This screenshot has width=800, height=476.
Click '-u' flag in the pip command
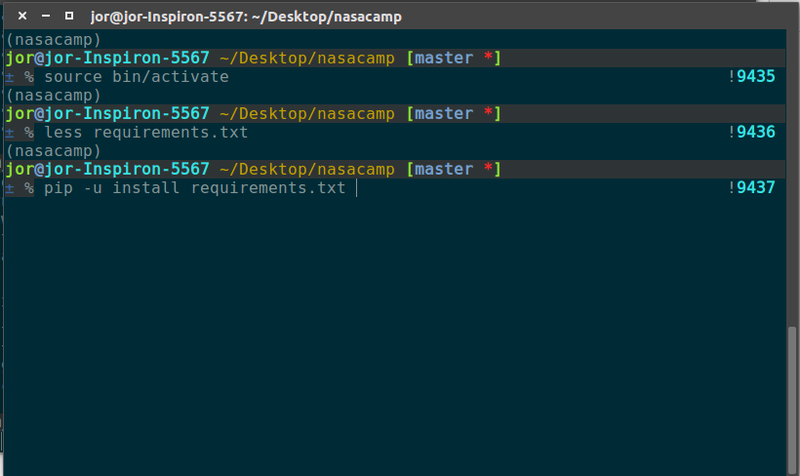[x=92, y=188]
